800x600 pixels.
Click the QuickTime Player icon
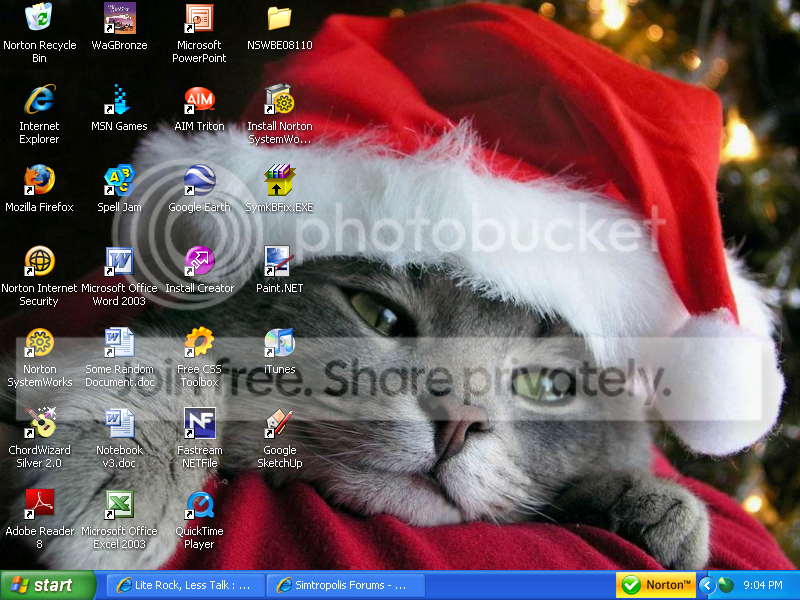[199, 504]
